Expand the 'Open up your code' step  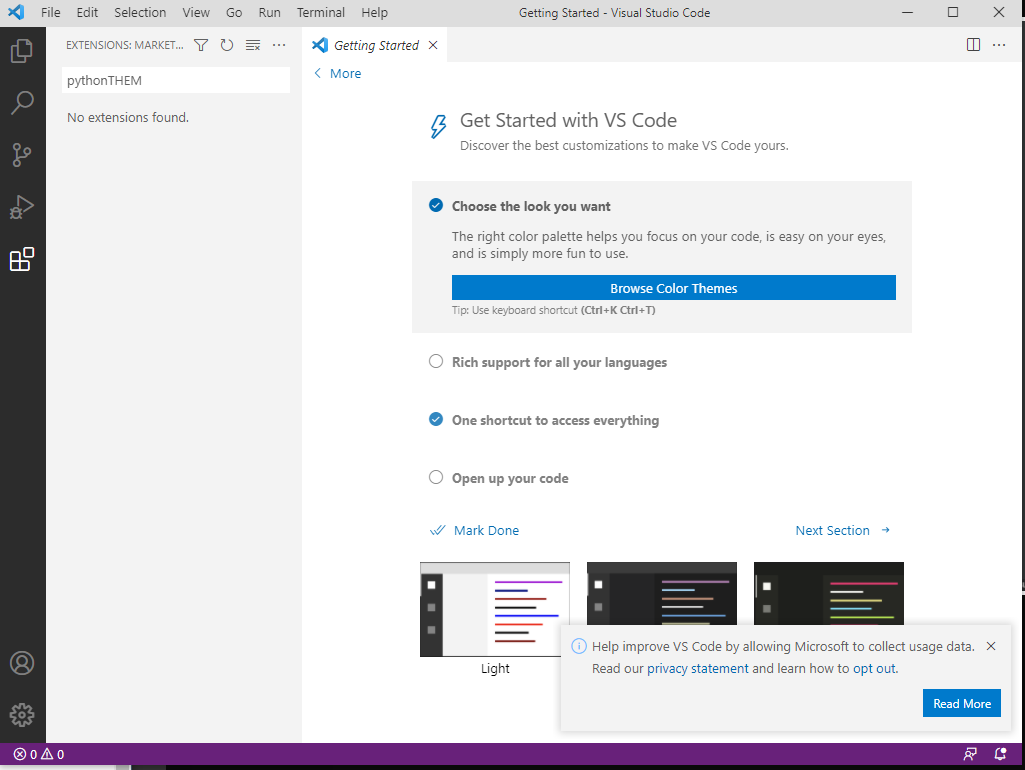pos(510,478)
